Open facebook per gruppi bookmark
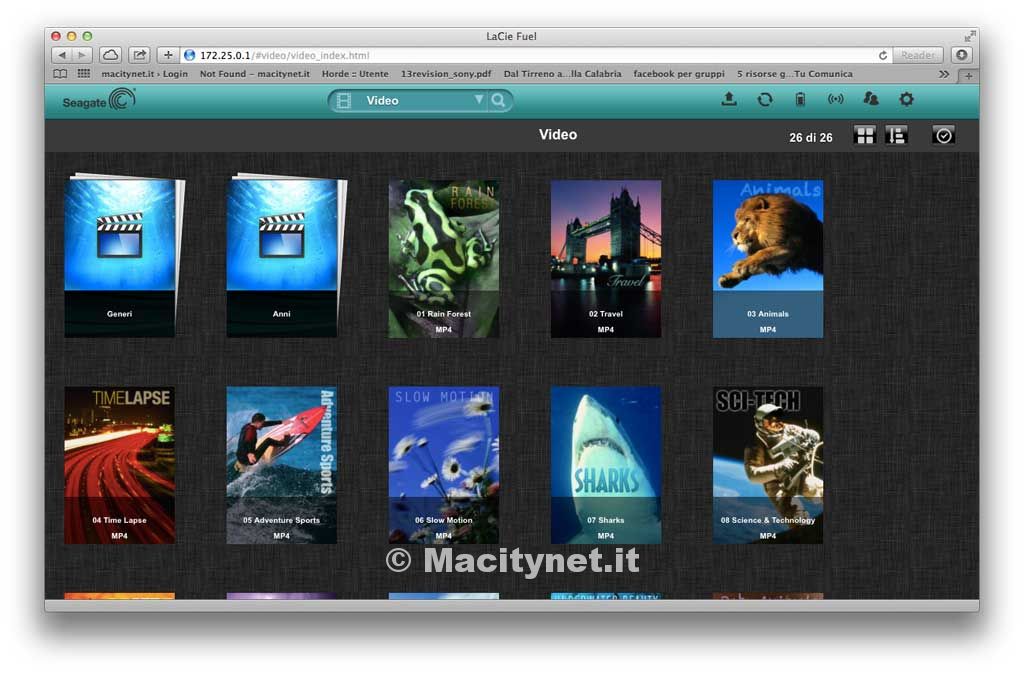Image resolution: width=1024 pixels, height=674 pixels. 679,74
